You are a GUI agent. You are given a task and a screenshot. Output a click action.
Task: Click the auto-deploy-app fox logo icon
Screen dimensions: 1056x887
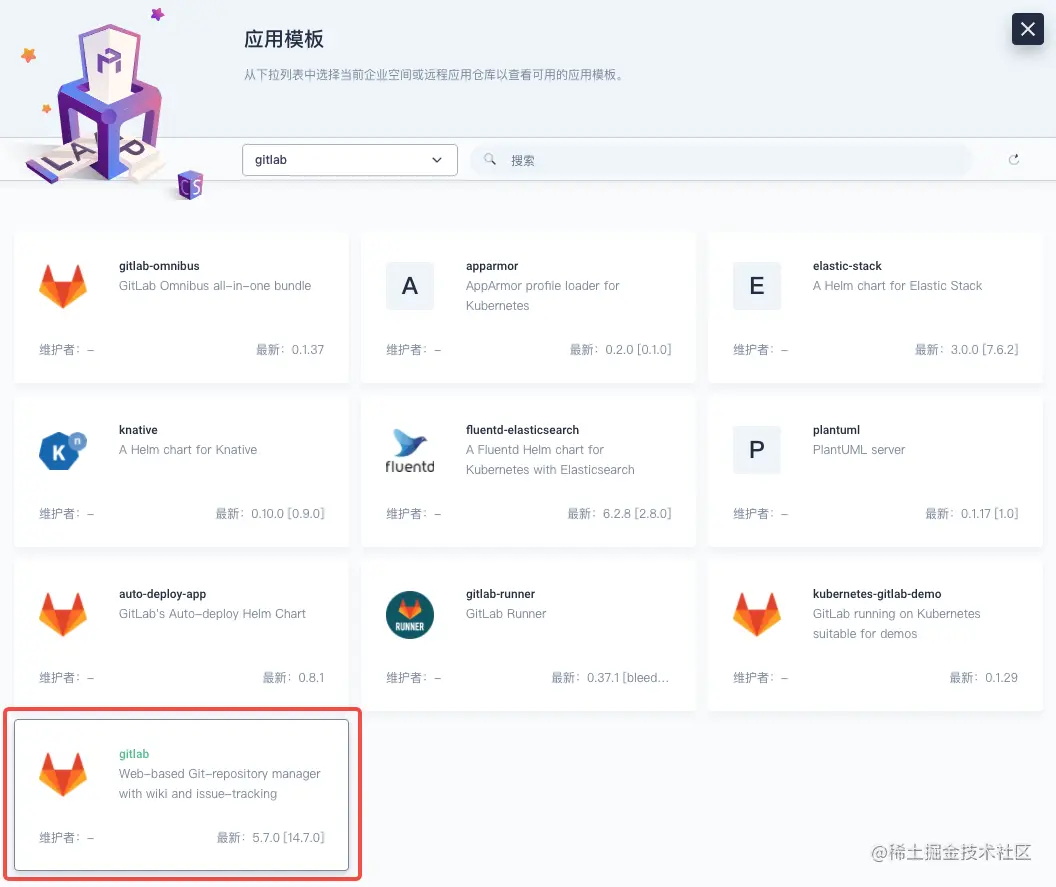click(x=63, y=614)
